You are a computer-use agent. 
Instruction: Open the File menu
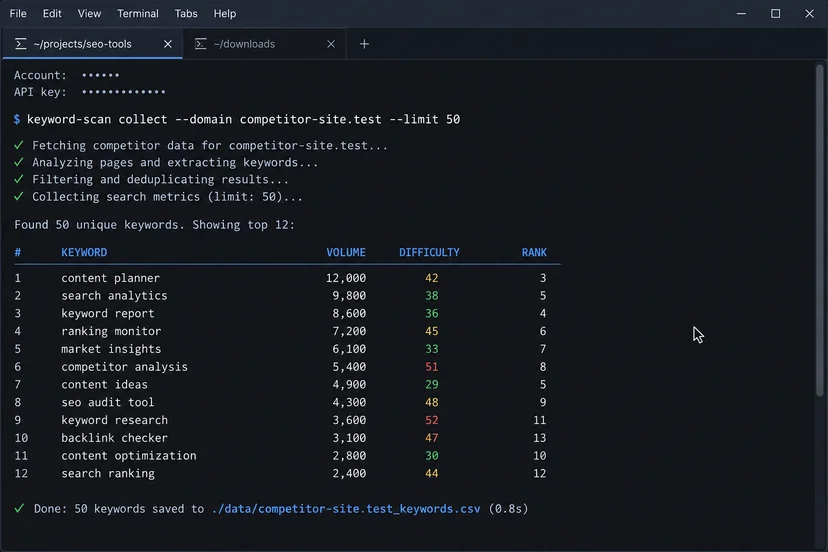pyautogui.click(x=18, y=14)
